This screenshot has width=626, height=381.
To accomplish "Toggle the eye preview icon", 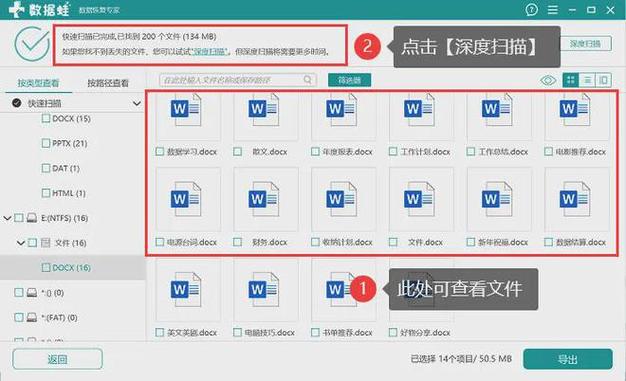I will point(548,80).
